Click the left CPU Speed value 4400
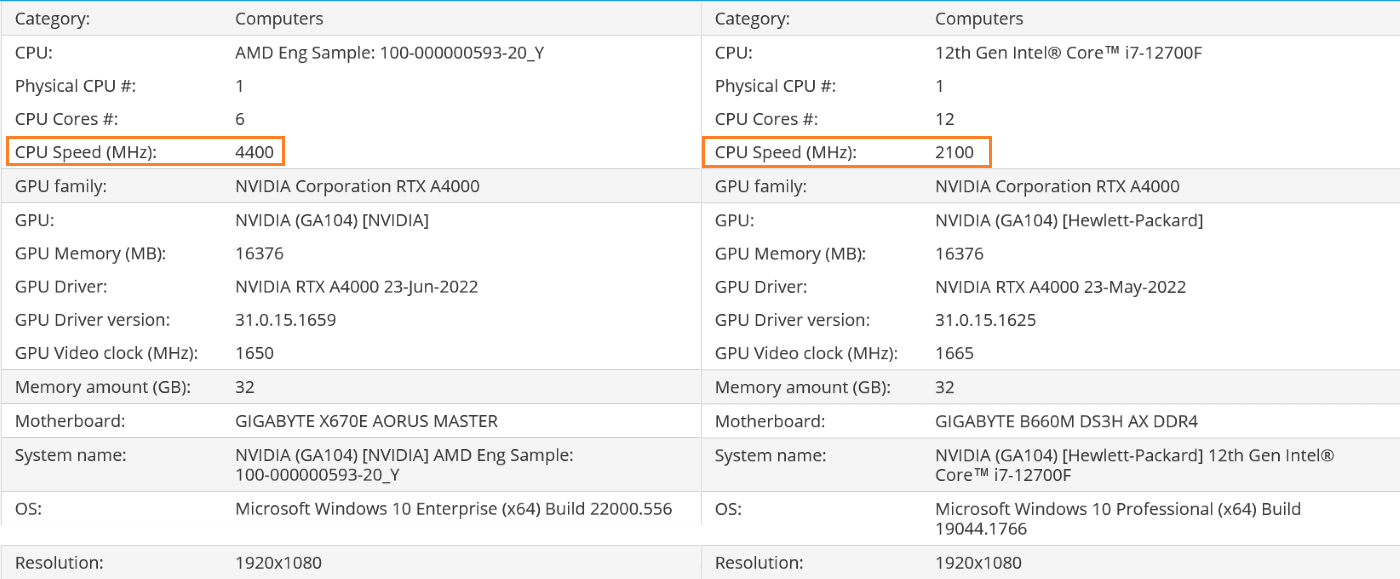The height and width of the screenshot is (579, 1400). coord(254,152)
